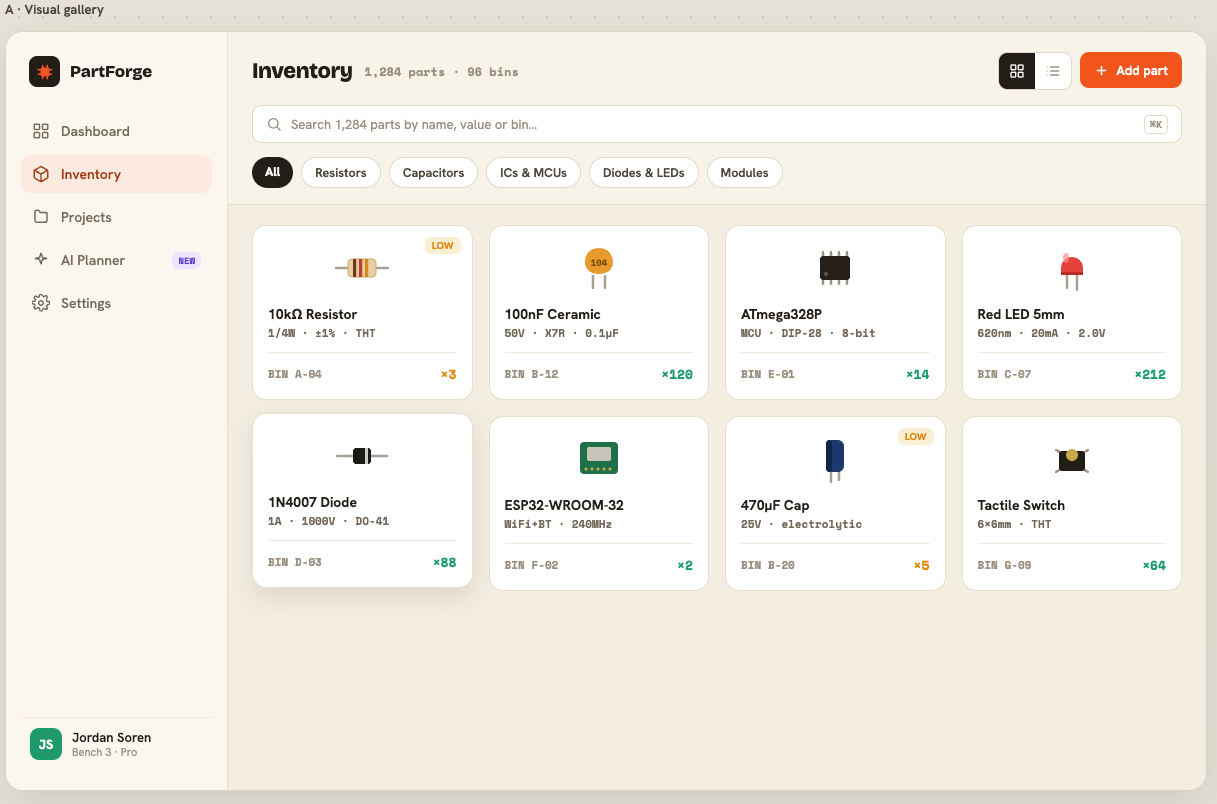
Task: Filter by Modules
Action: (x=744, y=173)
